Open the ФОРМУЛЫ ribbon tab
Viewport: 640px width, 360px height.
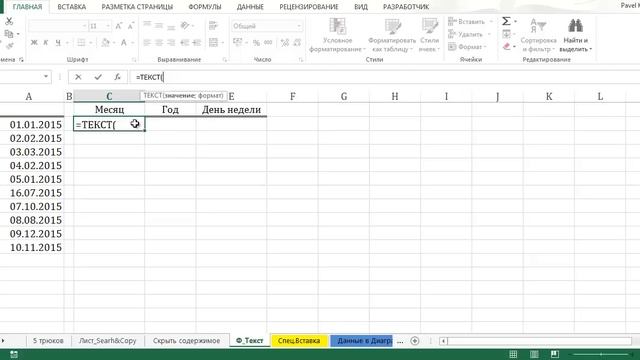click(x=205, y=7)
